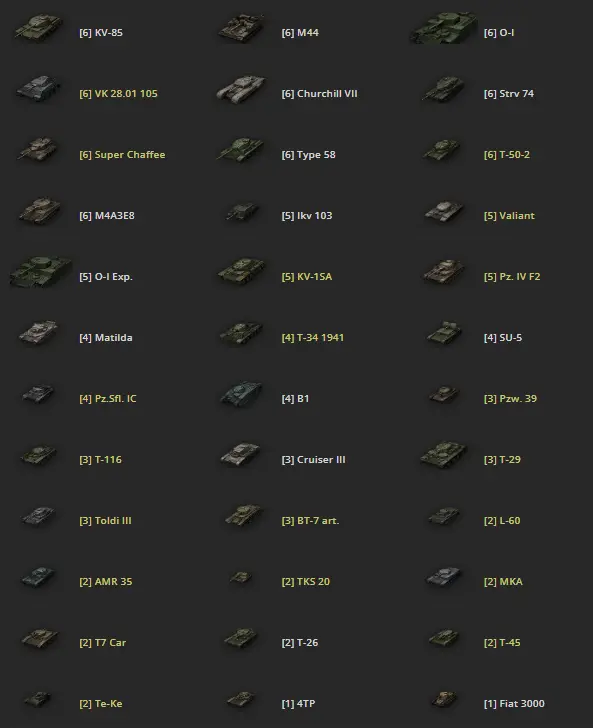Screen dimensions: 593x728
Task: Click the KV-1SA label
Action: pyautogui.click(x=306, y=277)
